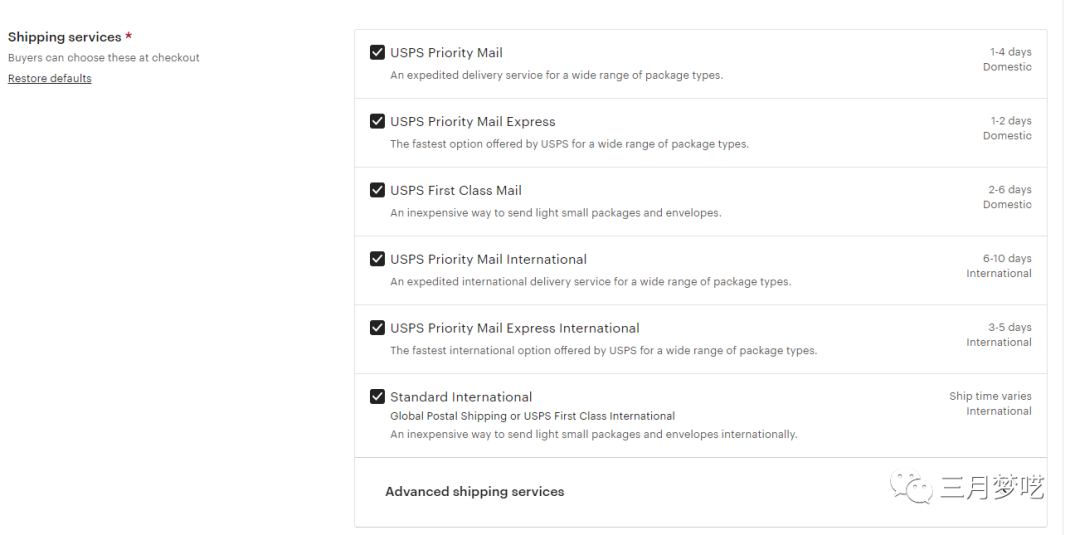Click USPS Priority Mail International label text
This screenshot has height=535, width=1080.
click(x=488, y=259)
